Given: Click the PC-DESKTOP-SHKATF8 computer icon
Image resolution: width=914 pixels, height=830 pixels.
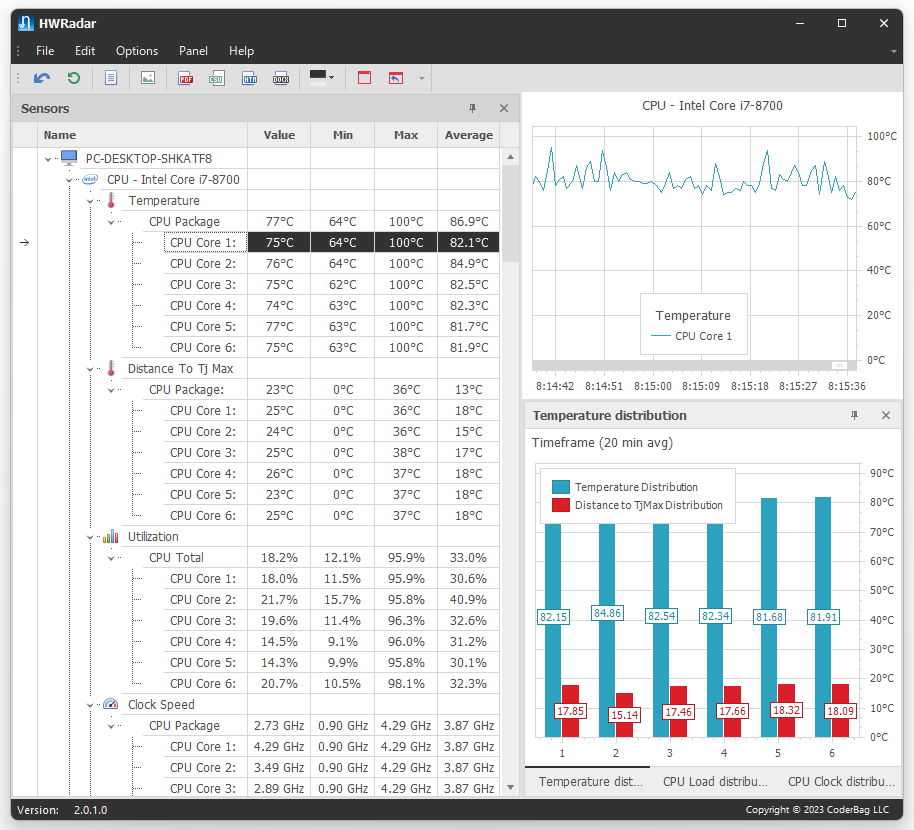Looking at the screenshot, I should click(69, 157).
